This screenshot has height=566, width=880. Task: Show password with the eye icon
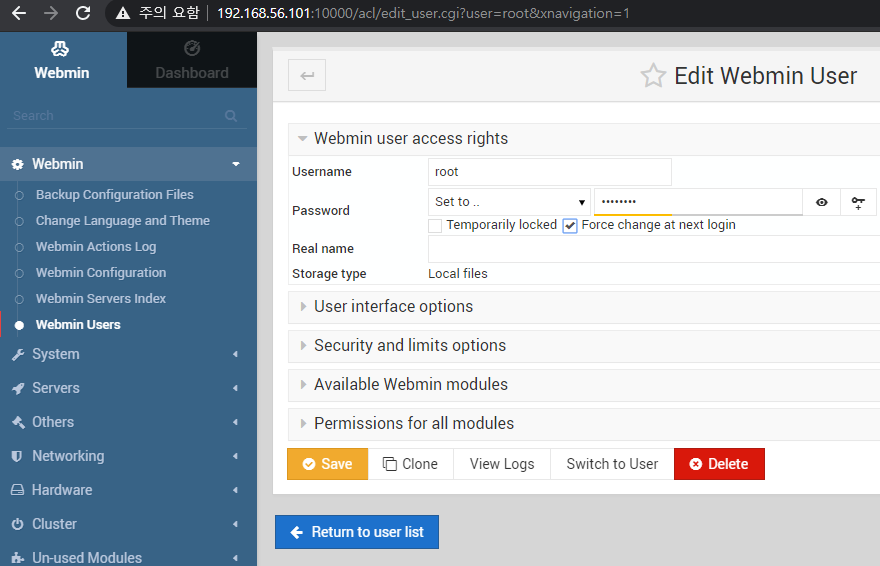822,202
